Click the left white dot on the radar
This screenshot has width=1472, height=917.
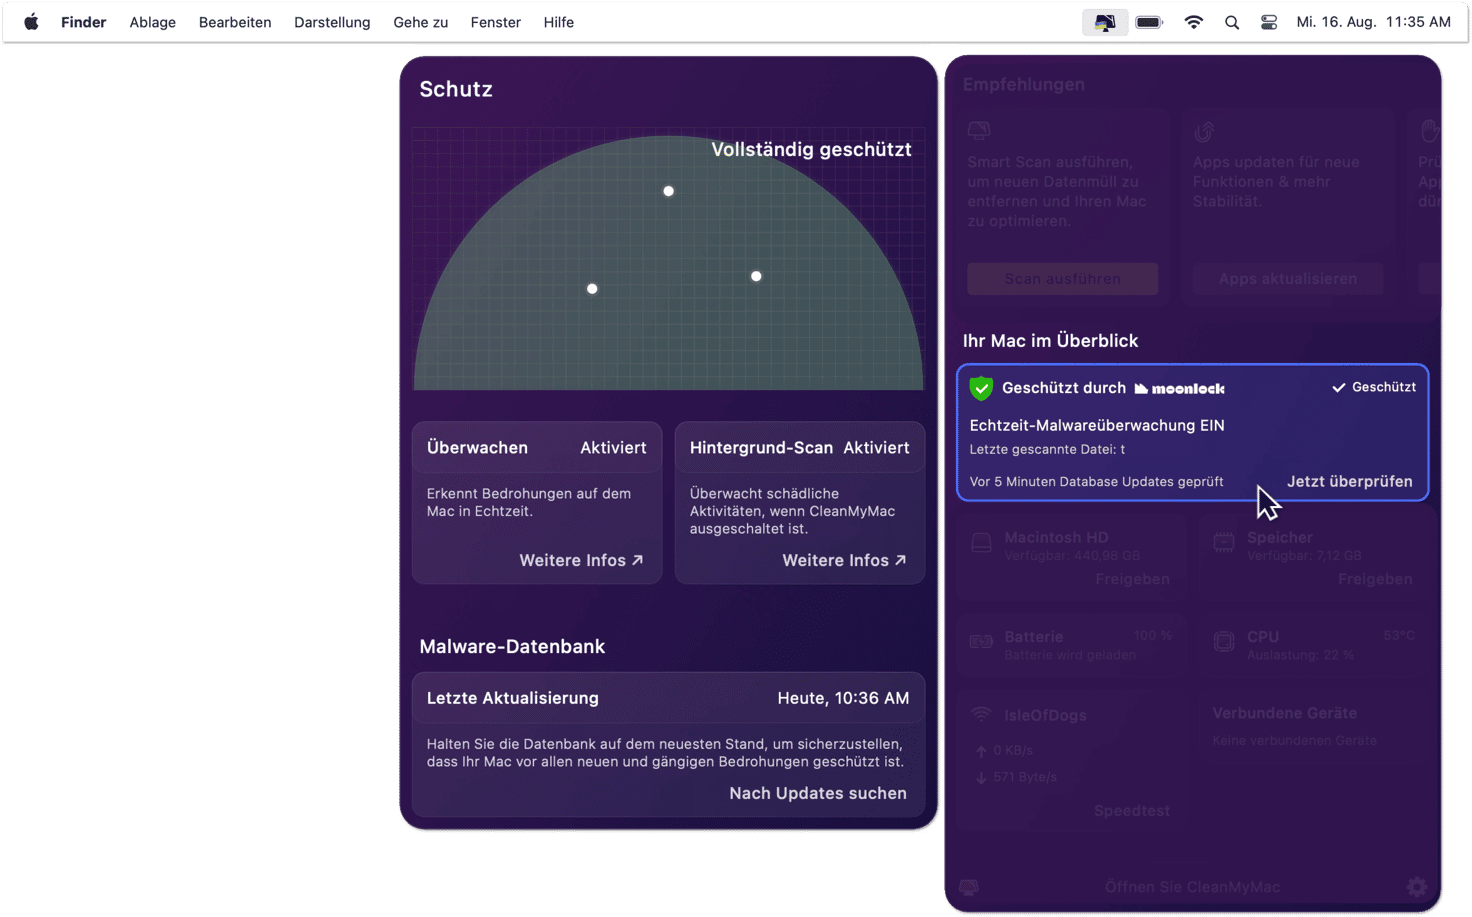pos(592,289)
